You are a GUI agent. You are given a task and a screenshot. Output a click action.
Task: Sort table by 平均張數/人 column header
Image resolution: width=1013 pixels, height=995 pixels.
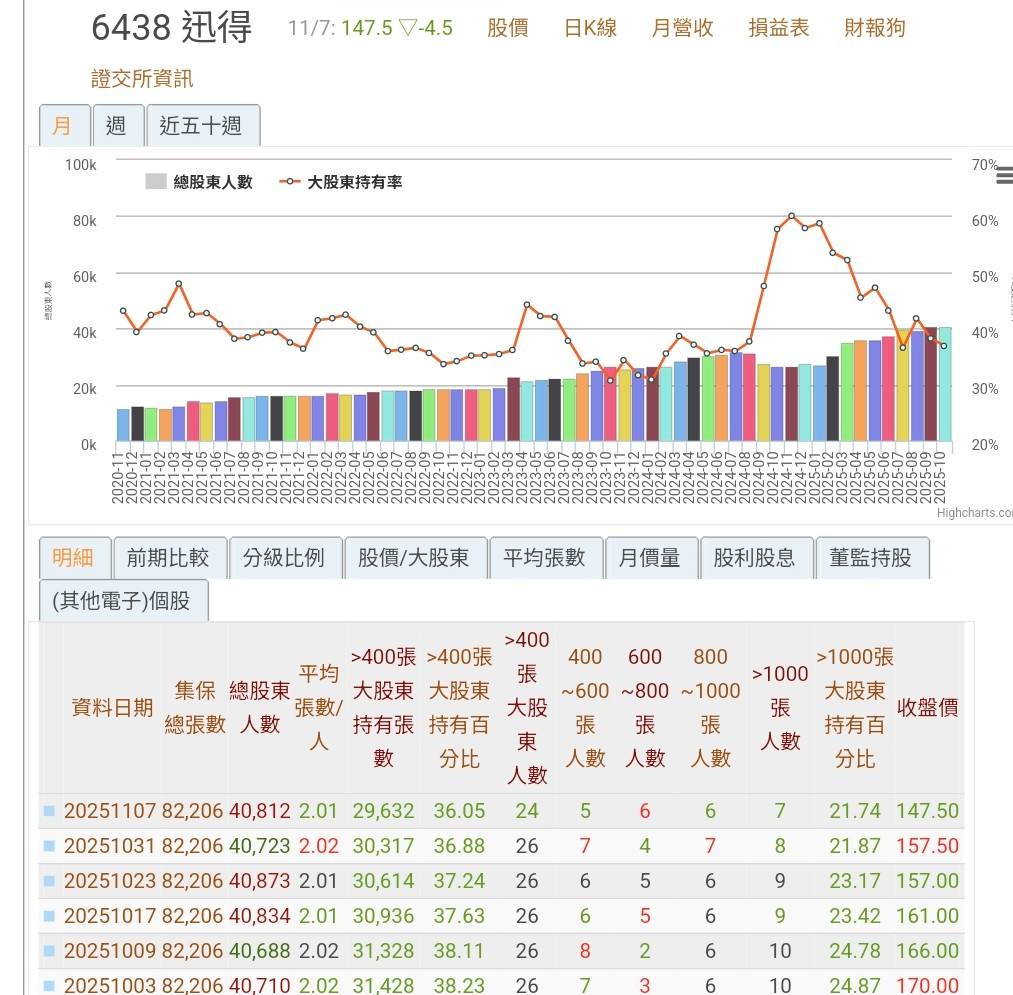click(319, 707)
